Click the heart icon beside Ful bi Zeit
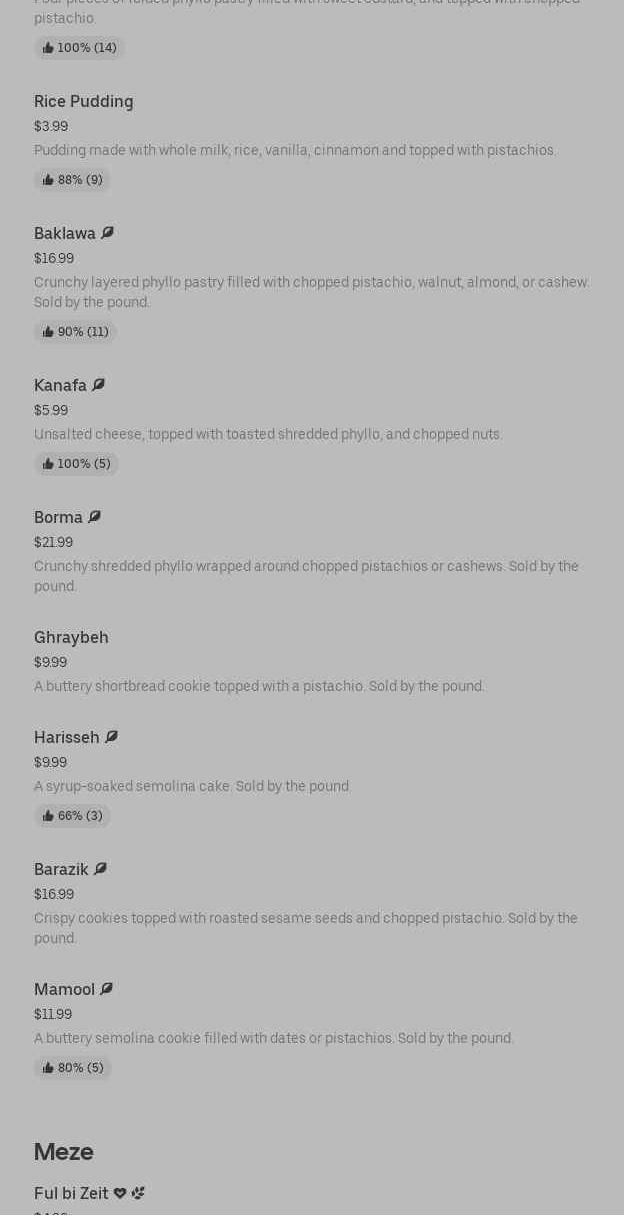 [120, 1193]
